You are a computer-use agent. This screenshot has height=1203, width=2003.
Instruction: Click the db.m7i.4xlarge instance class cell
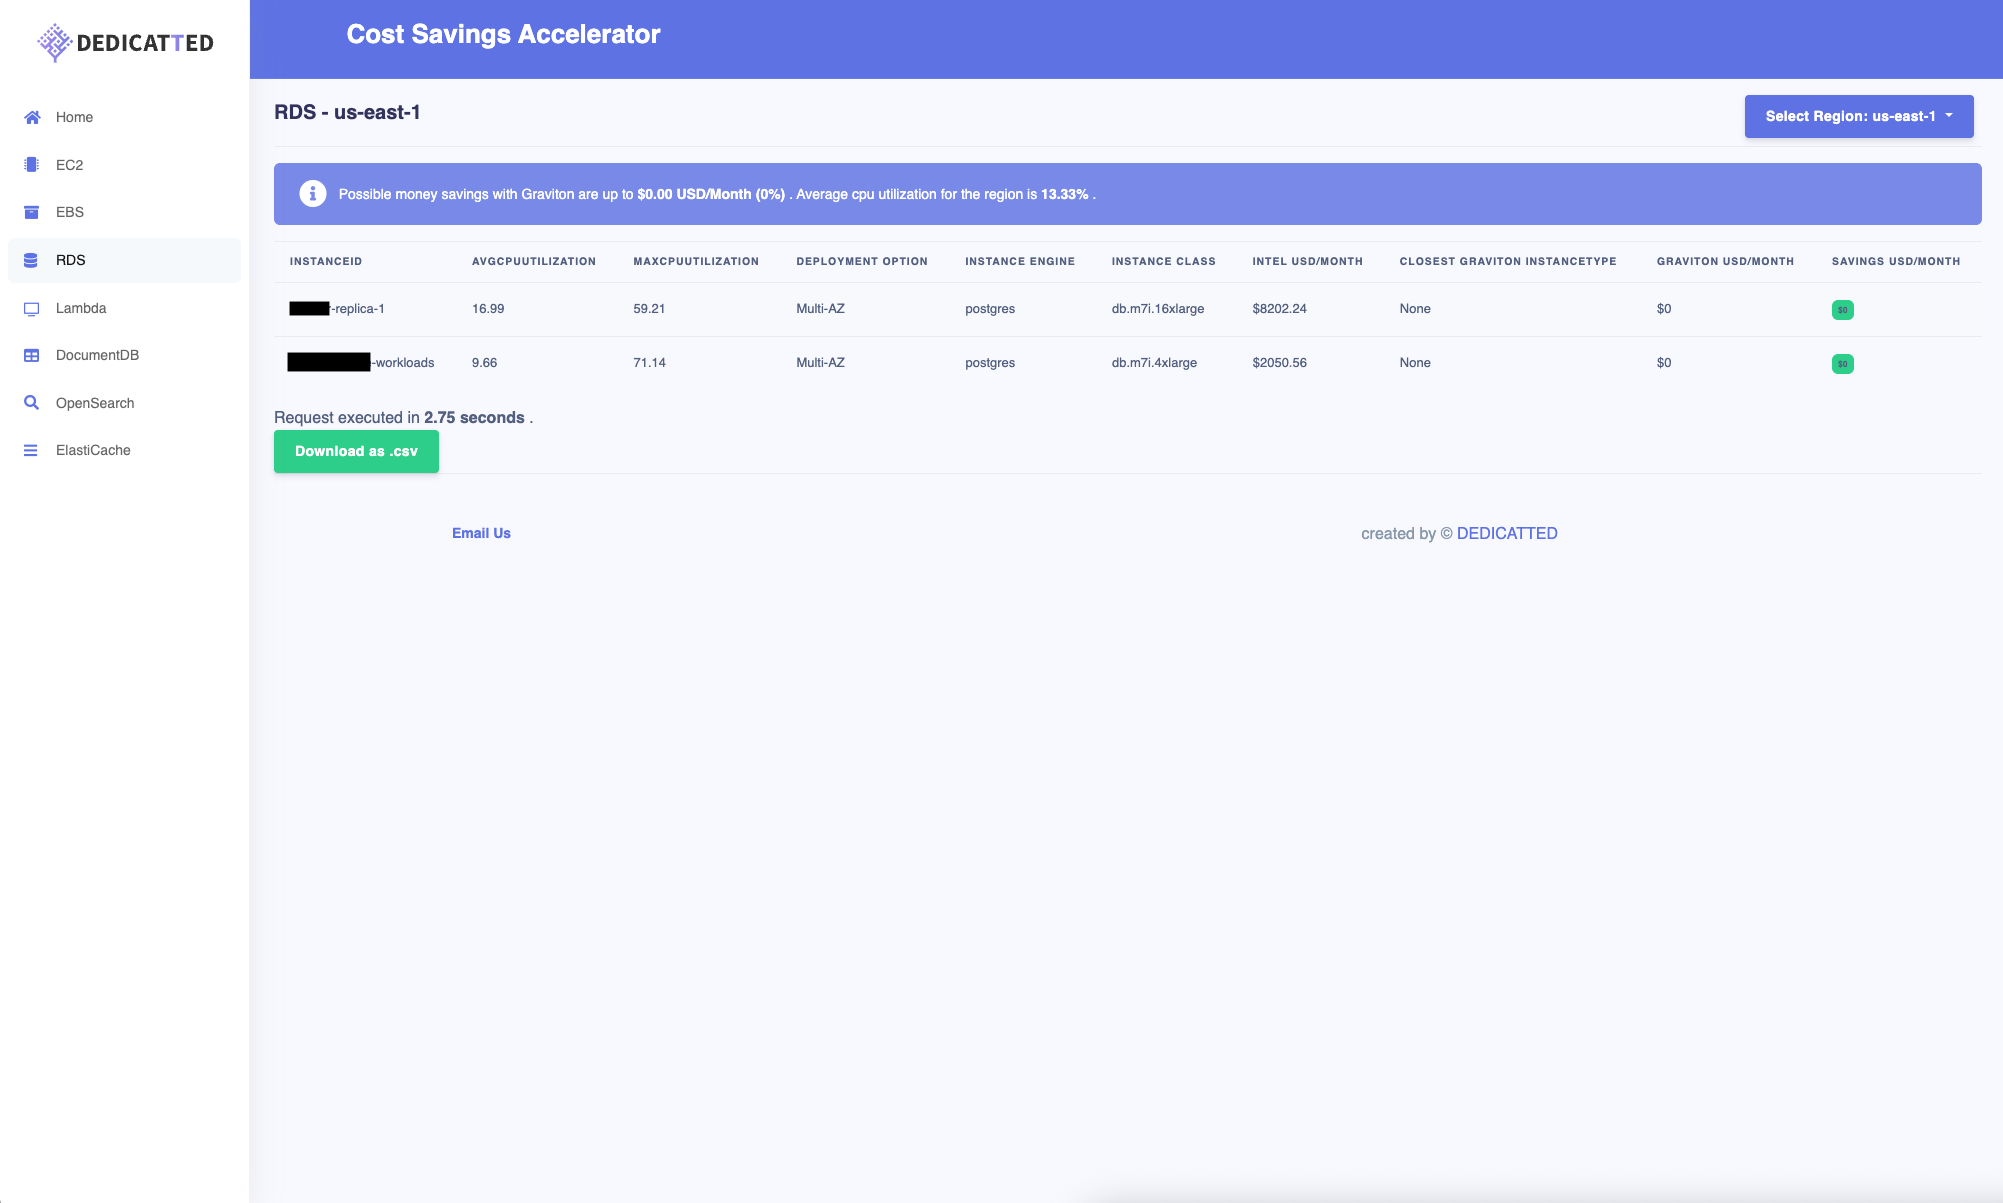pyautogui.click(x=1154, y=363)
